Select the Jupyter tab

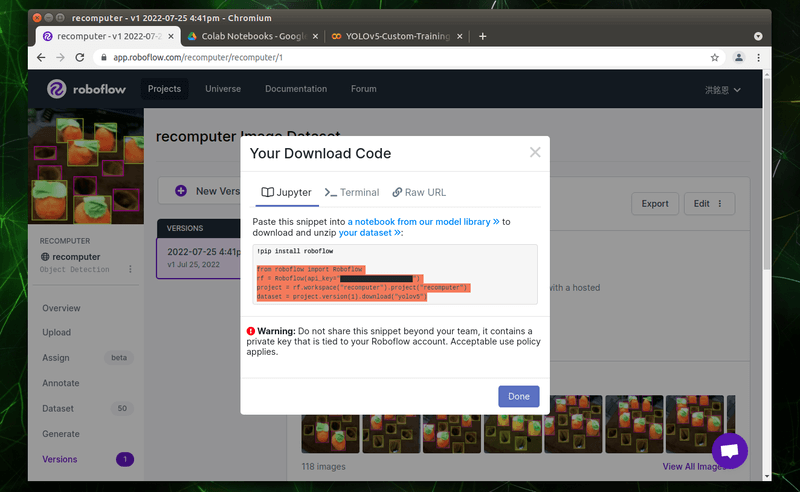[x=287, y=192]
